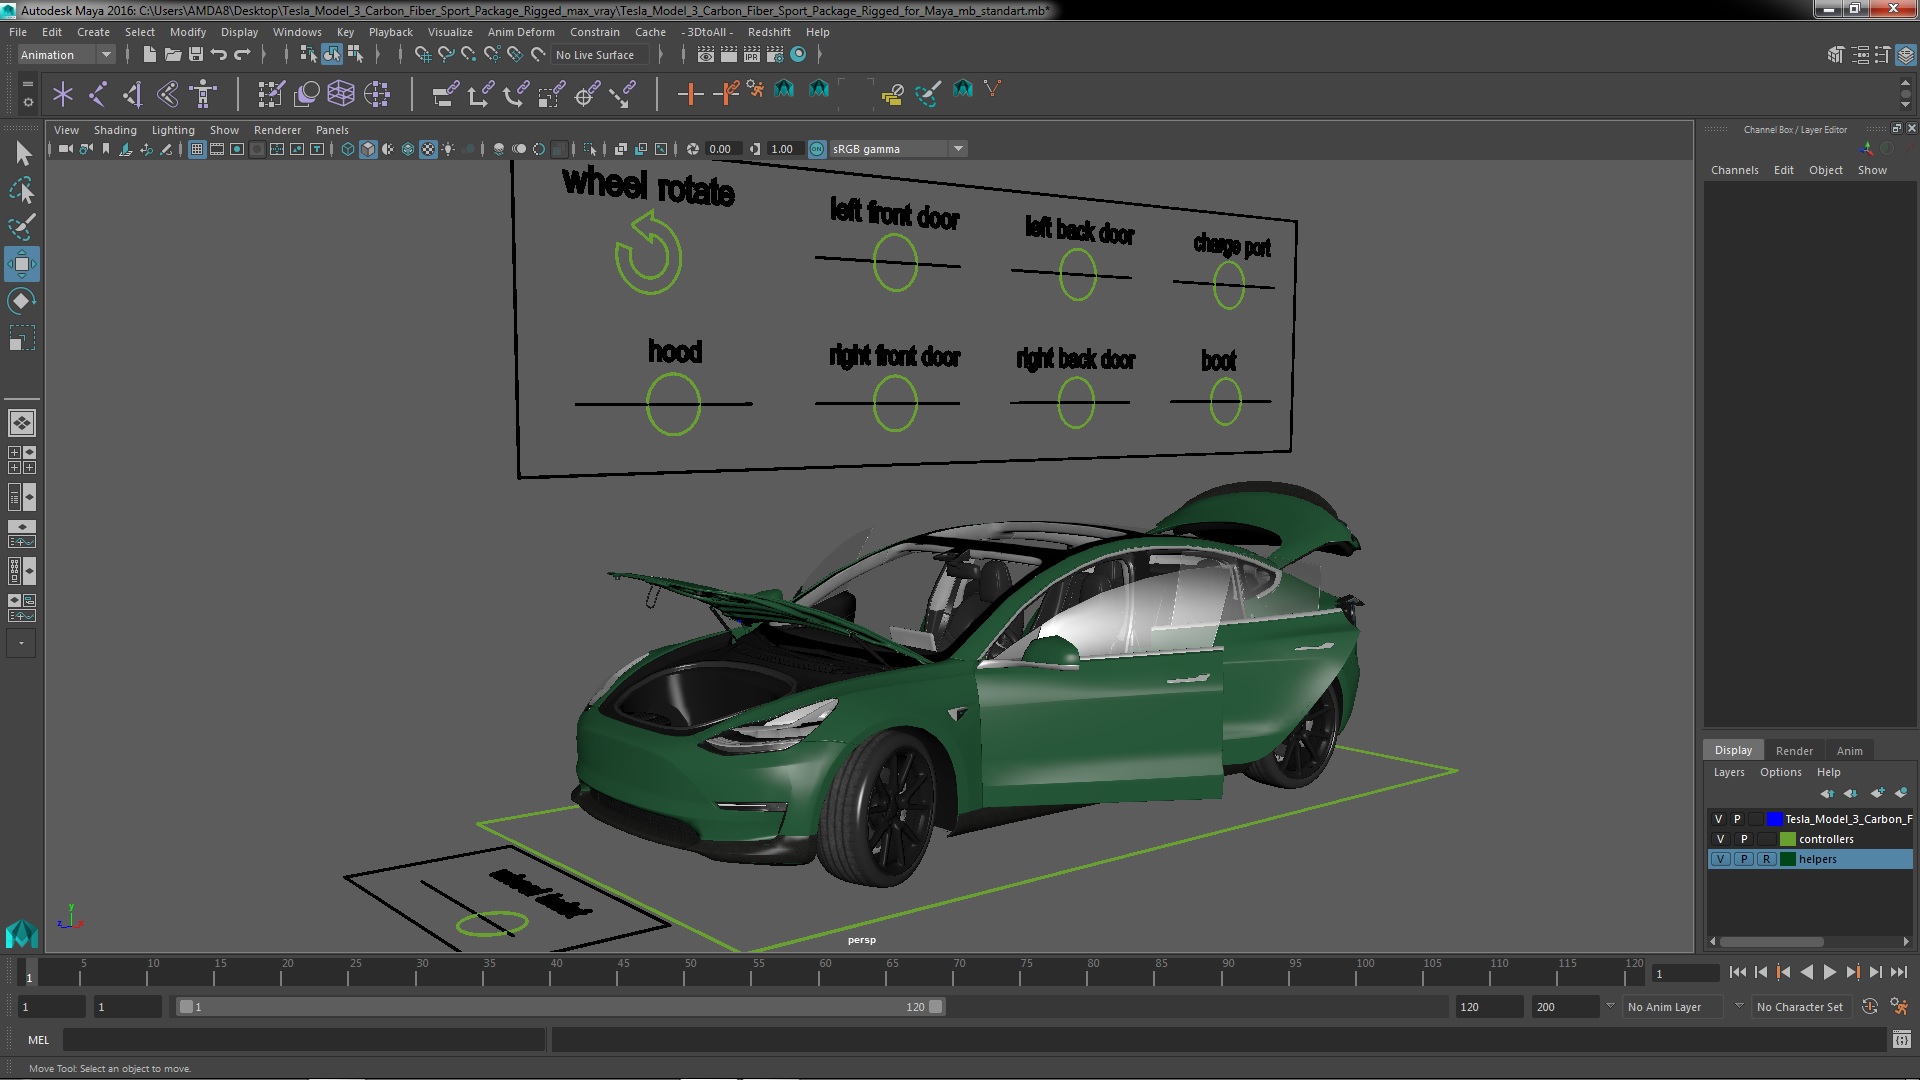The height and width of the screenshot is (1080, 1920).
Task: Click the No Live Surface field
Action: pyautogui.click(x=600, y=55)
